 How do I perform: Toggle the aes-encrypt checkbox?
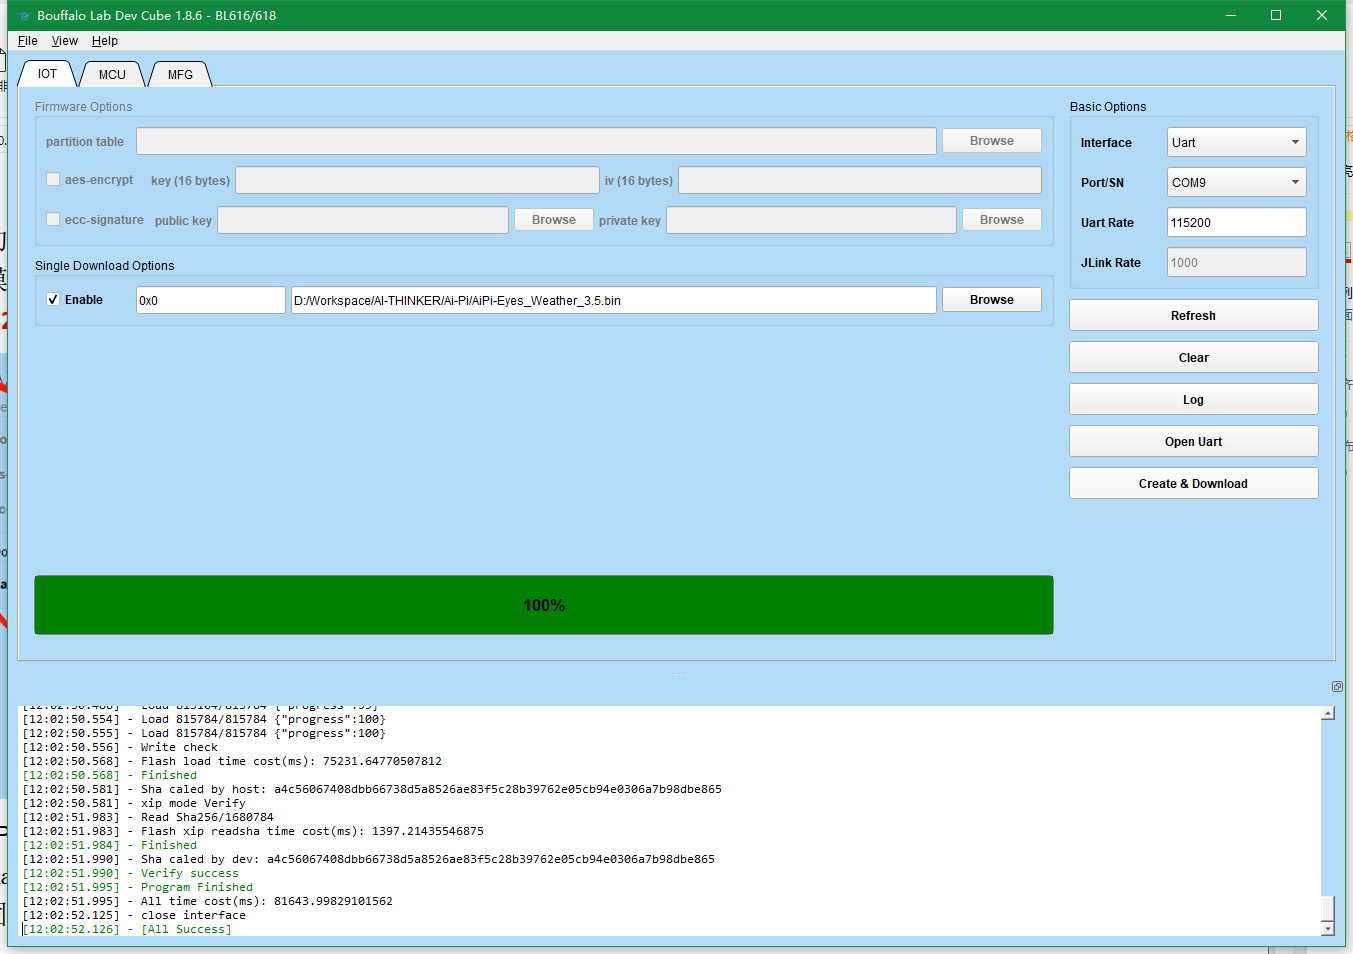point(53,179)
